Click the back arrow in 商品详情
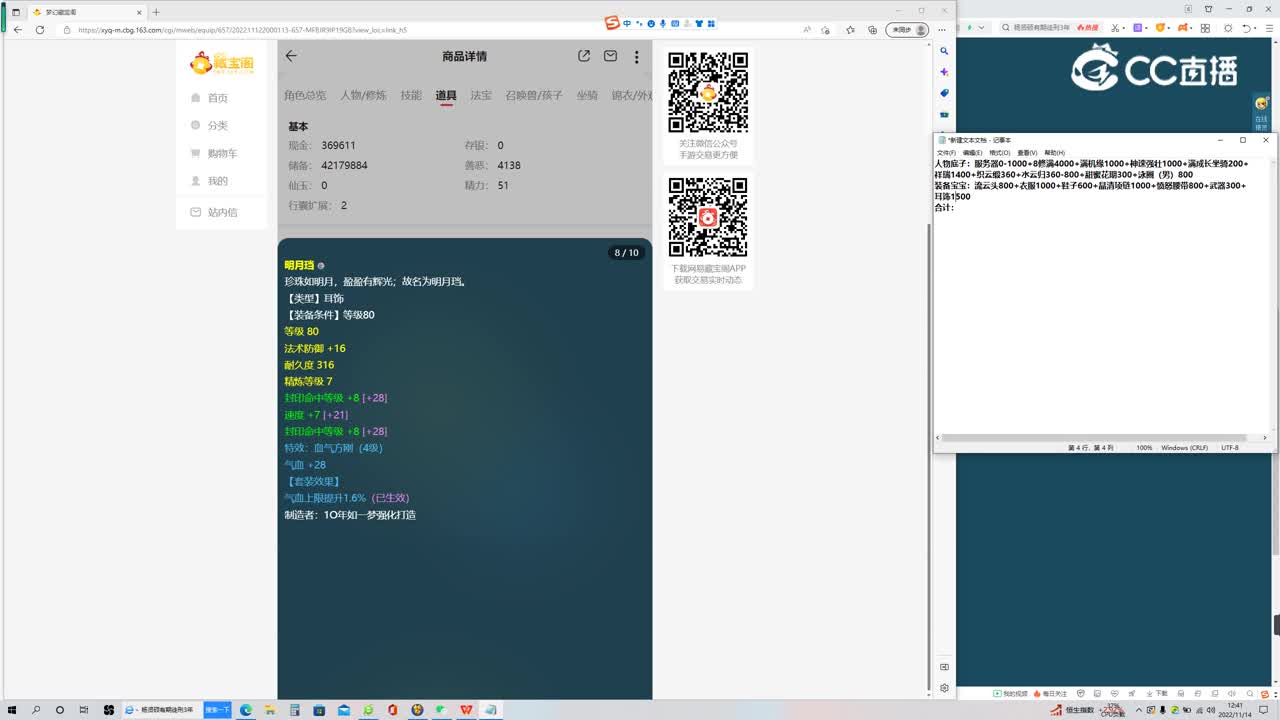The height and width of the screenshot is (720, 1280). 290,56
